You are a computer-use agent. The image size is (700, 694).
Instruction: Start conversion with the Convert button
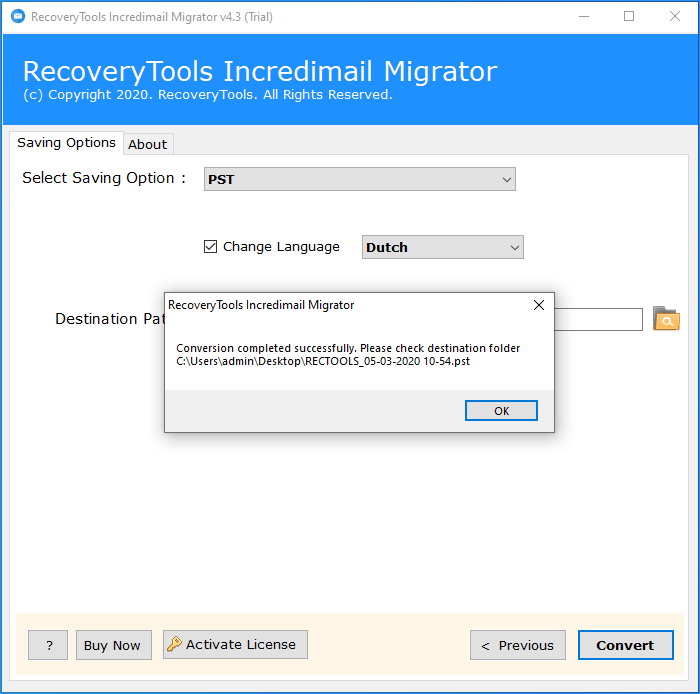pos(625,645)
